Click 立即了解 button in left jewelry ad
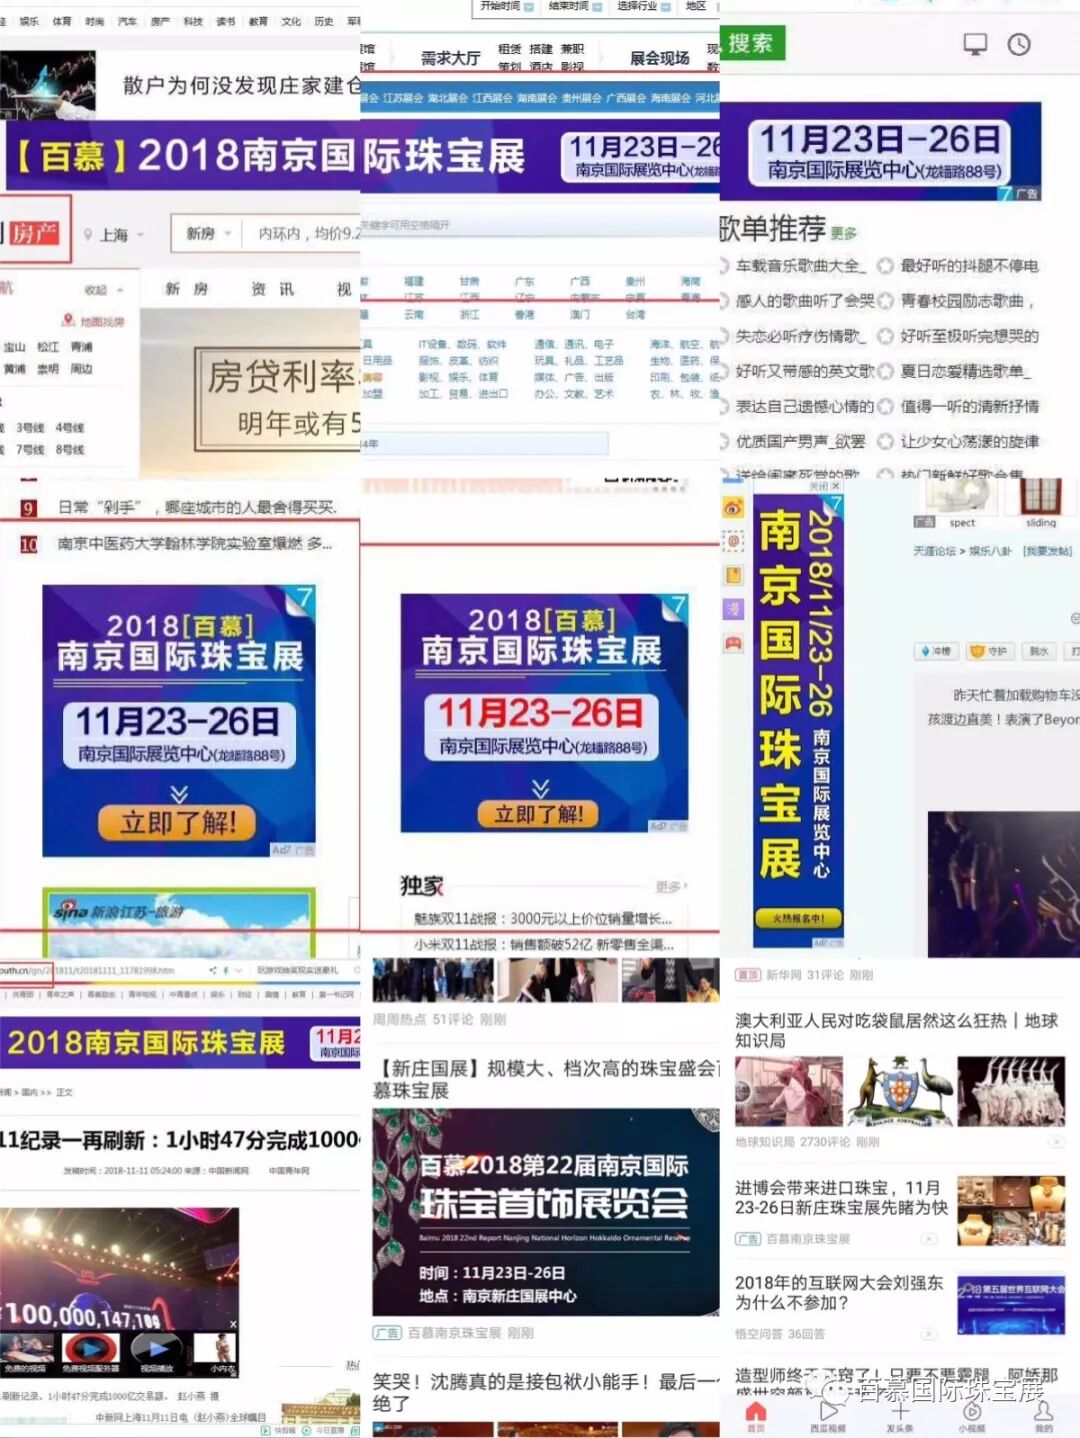 tap(178, 822)
